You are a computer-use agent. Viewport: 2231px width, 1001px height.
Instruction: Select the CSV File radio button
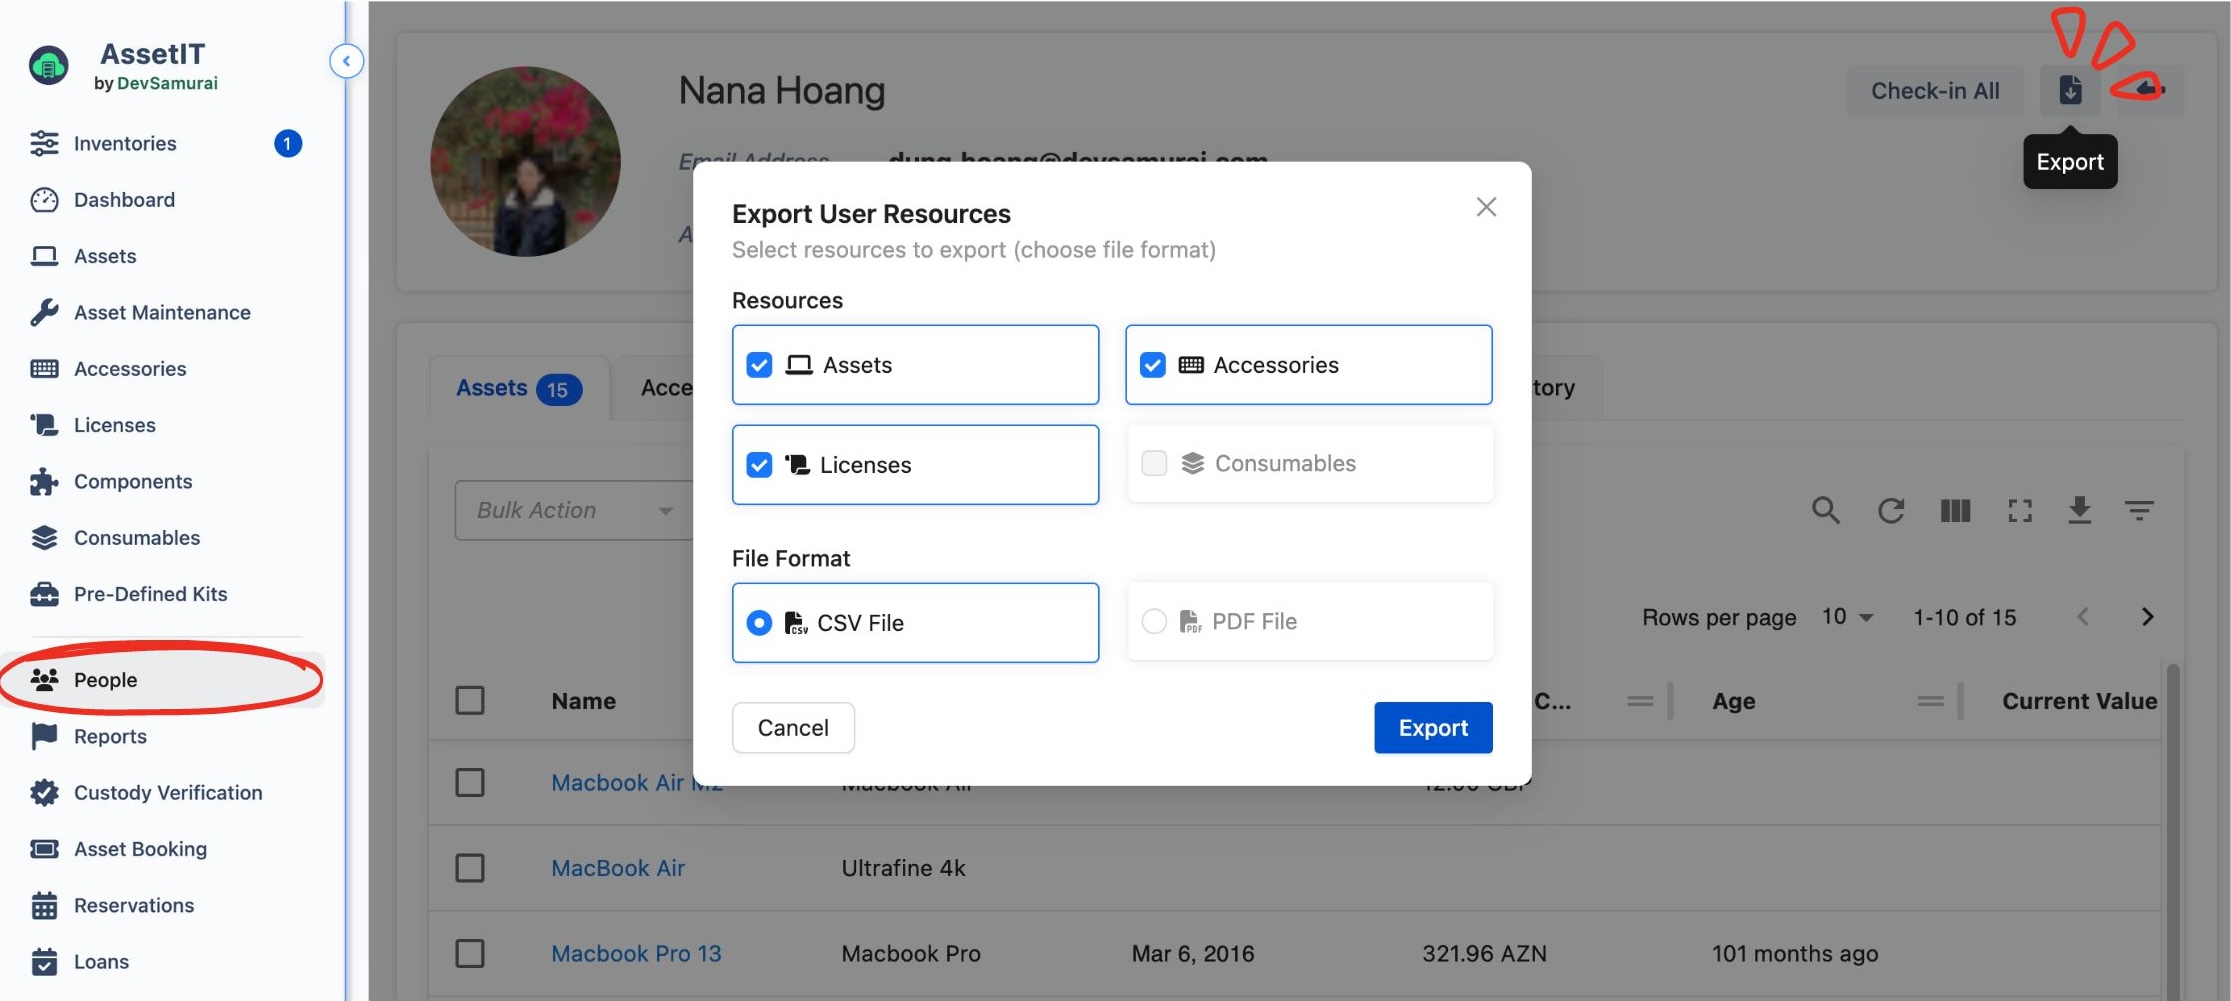tap(759, 623)
